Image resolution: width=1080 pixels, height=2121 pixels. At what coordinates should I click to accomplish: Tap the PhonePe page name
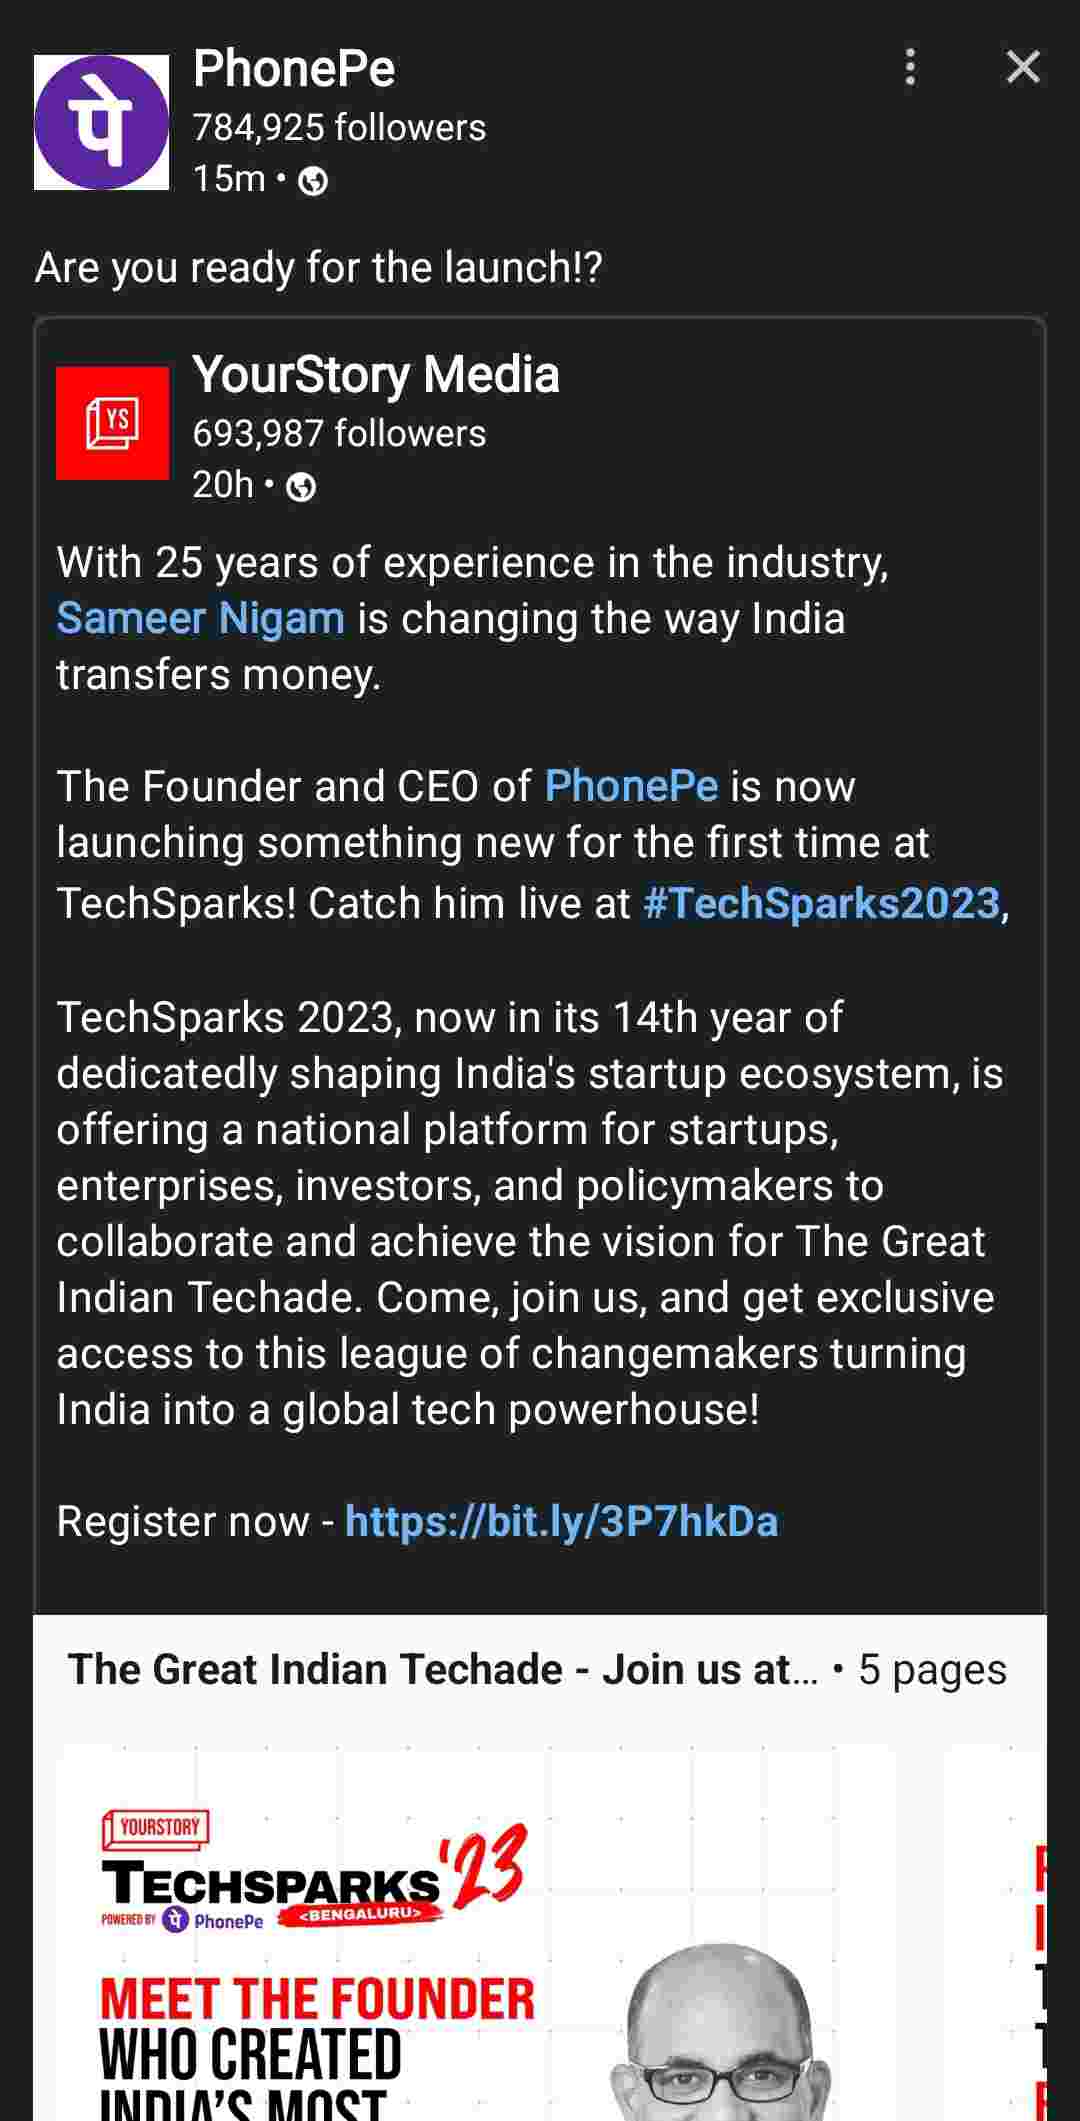[294, 69]
